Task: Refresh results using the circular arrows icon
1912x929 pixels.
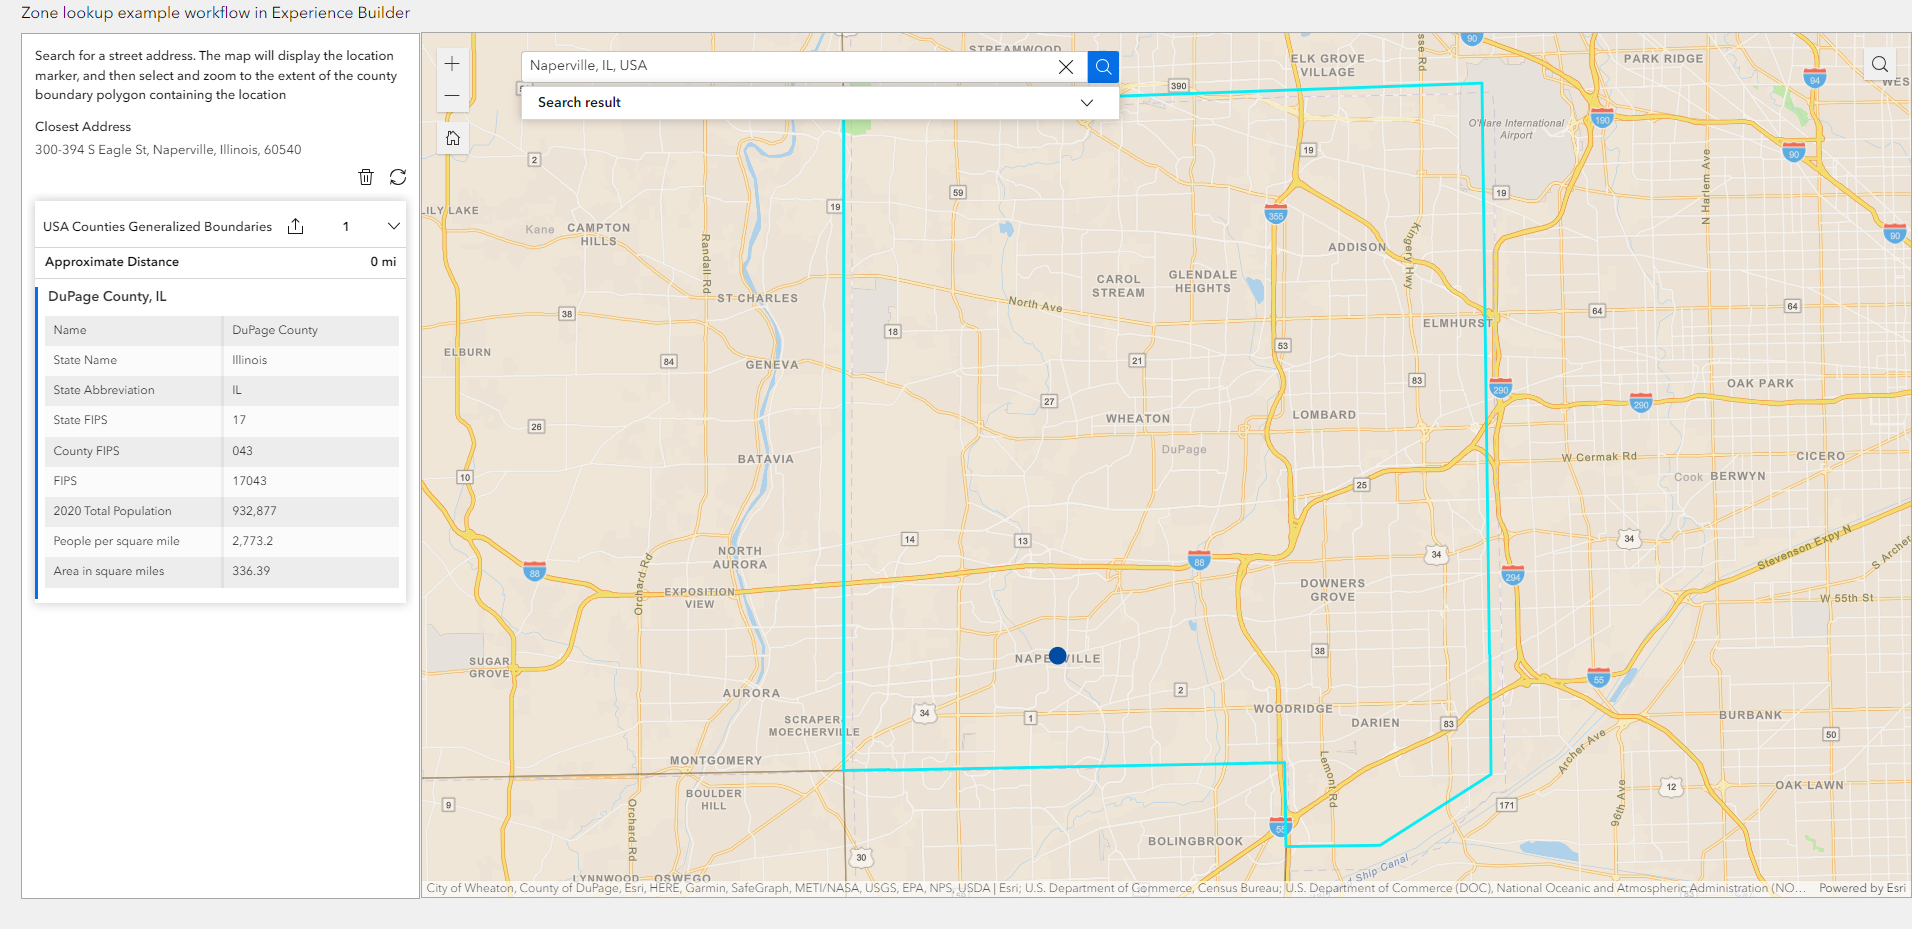Action: [398, 177]
